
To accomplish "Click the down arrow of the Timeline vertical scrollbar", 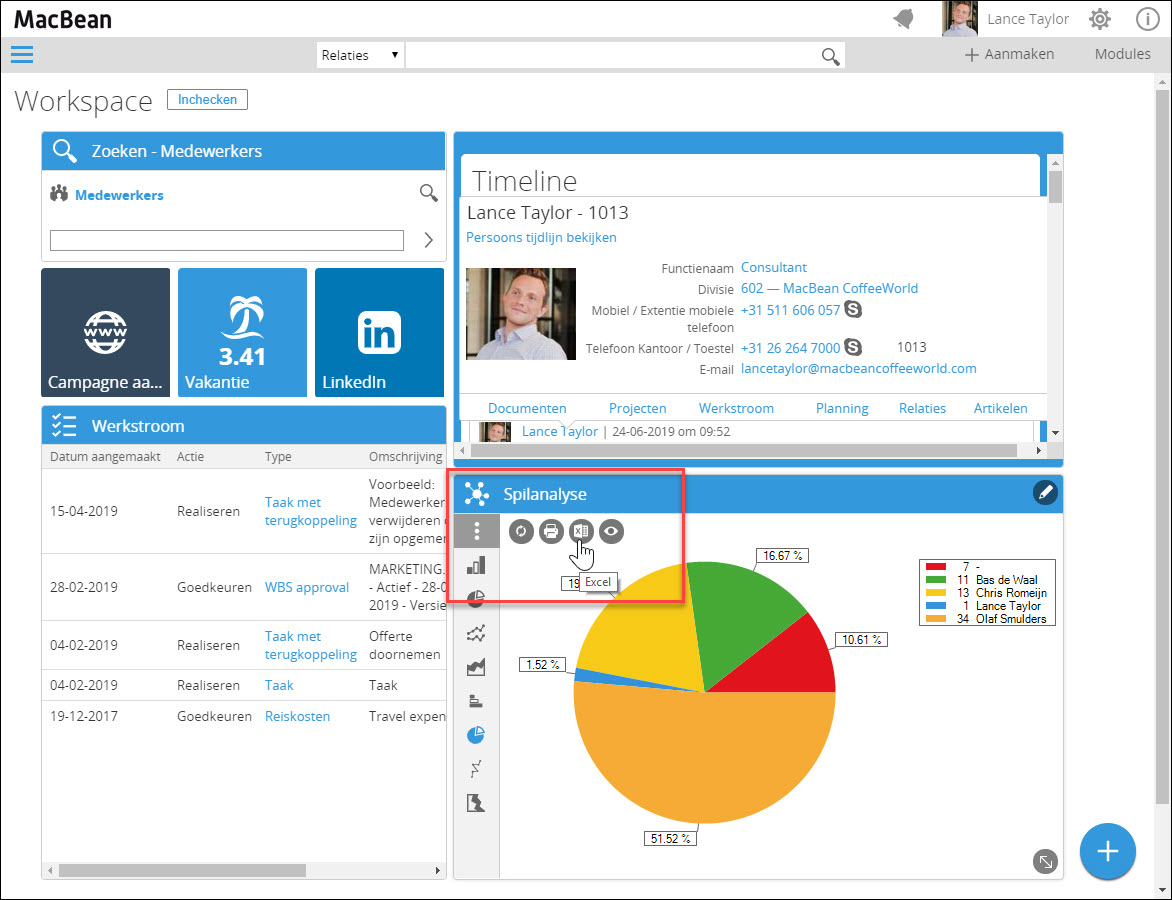I will point(1055,433).
